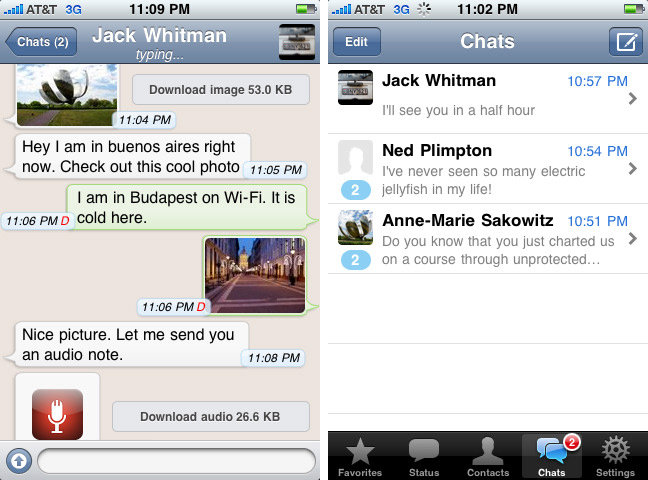The width and height of the screenshot is (648, 480).
Task: Tap the 11:08 PM message timestamp
Action: click(x=274, y=358)
